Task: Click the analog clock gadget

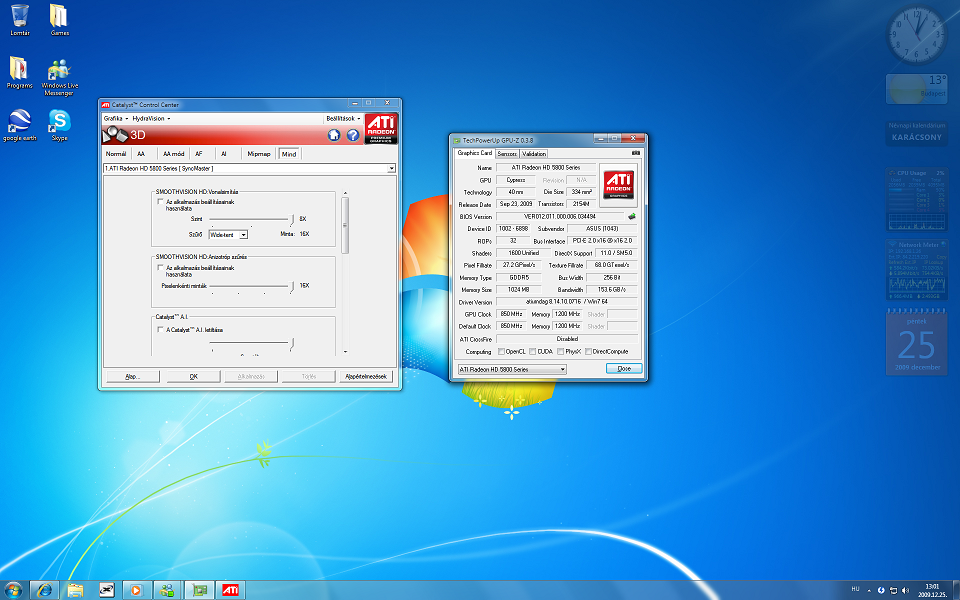Action: (x=917, y=34)
